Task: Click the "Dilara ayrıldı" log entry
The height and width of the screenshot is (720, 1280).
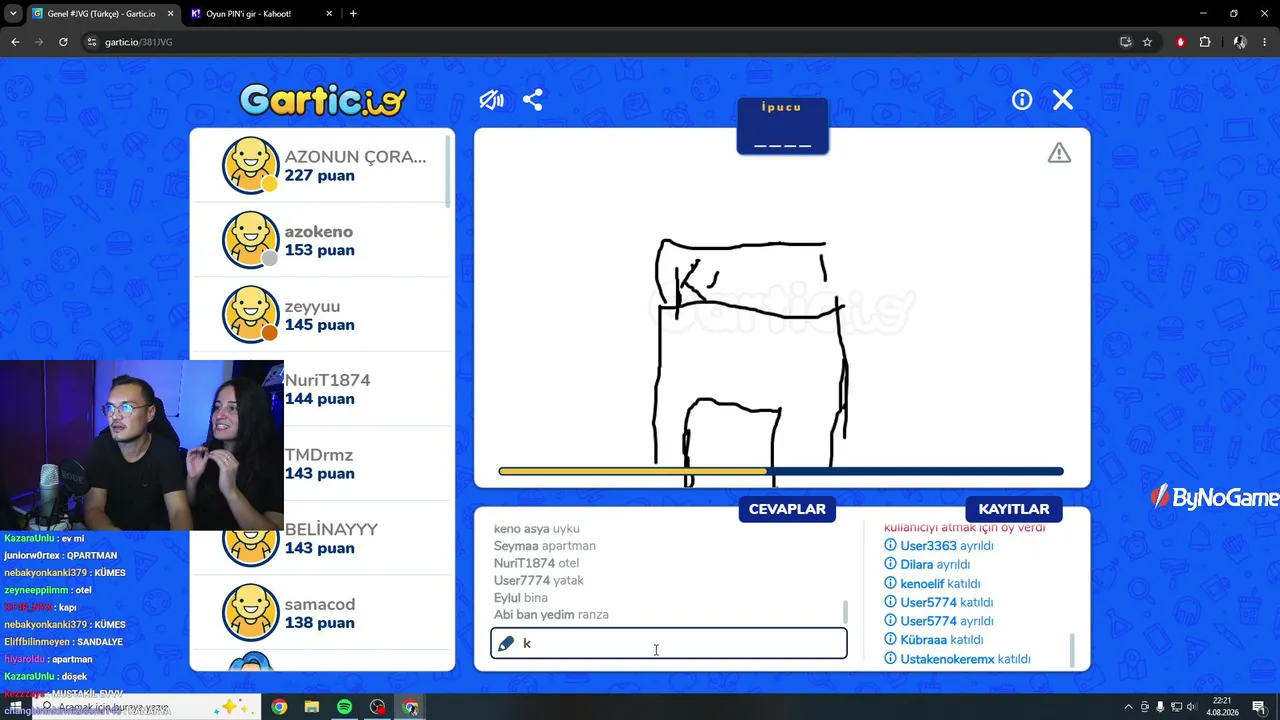Action: pos(927,565)
